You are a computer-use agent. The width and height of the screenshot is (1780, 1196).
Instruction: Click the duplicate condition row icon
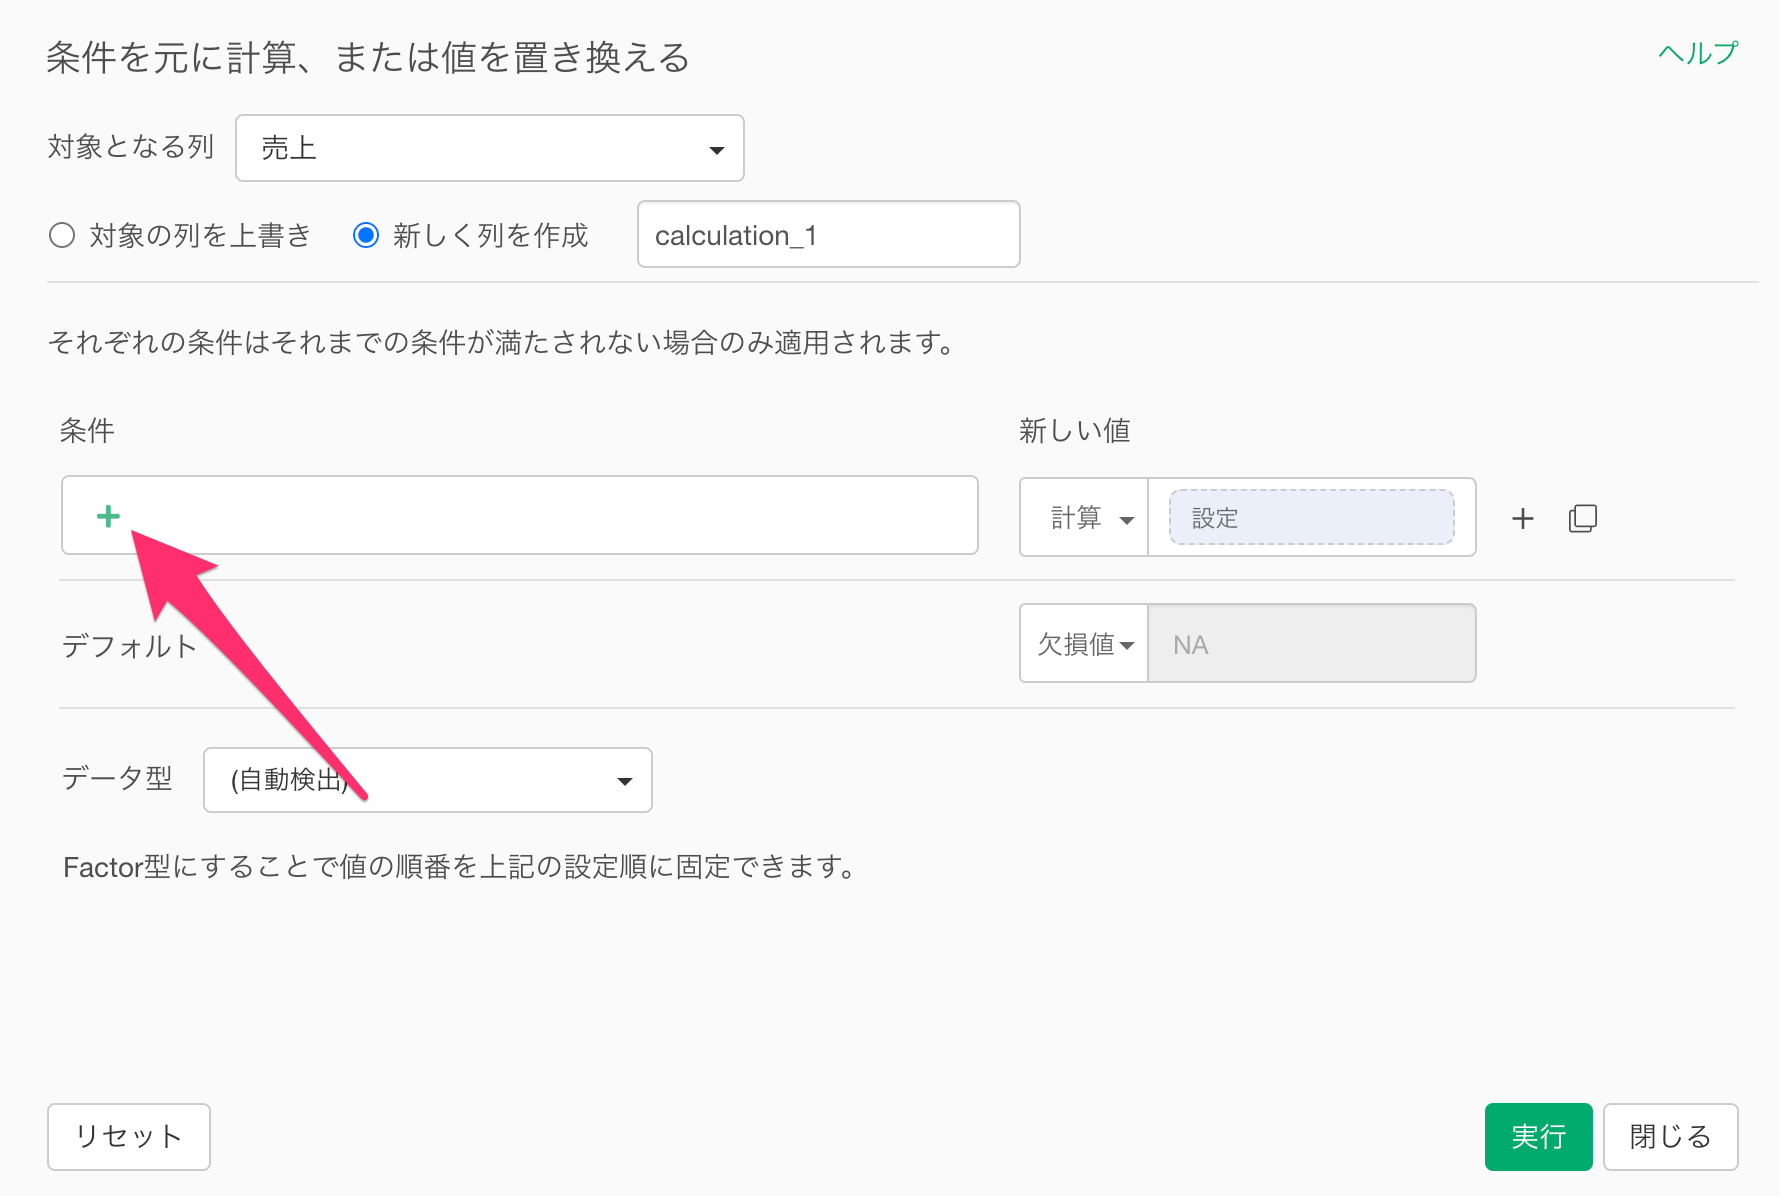click(x=1582, y=518)
